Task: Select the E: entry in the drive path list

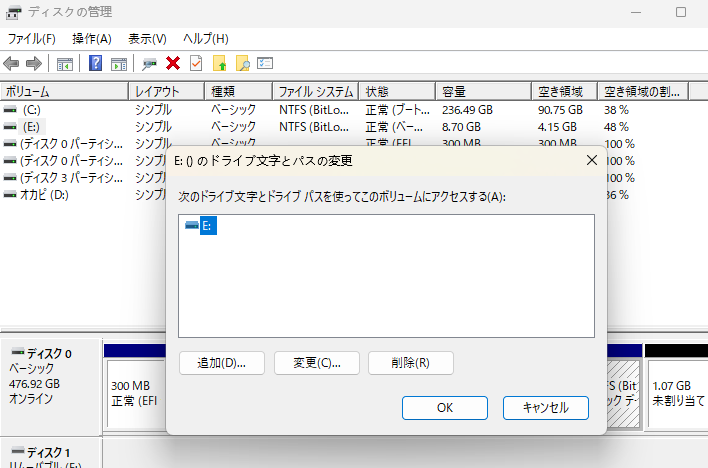Action: [207, 227]
